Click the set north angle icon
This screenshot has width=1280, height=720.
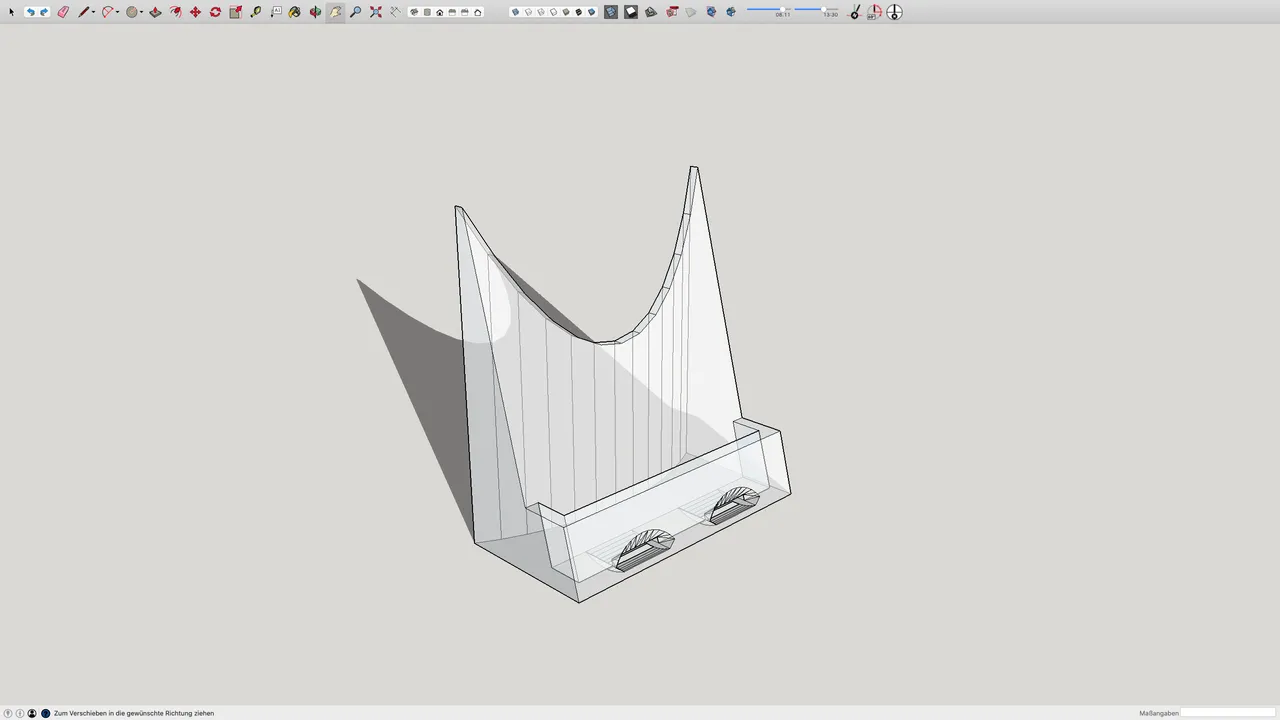[x=875, y=12]
